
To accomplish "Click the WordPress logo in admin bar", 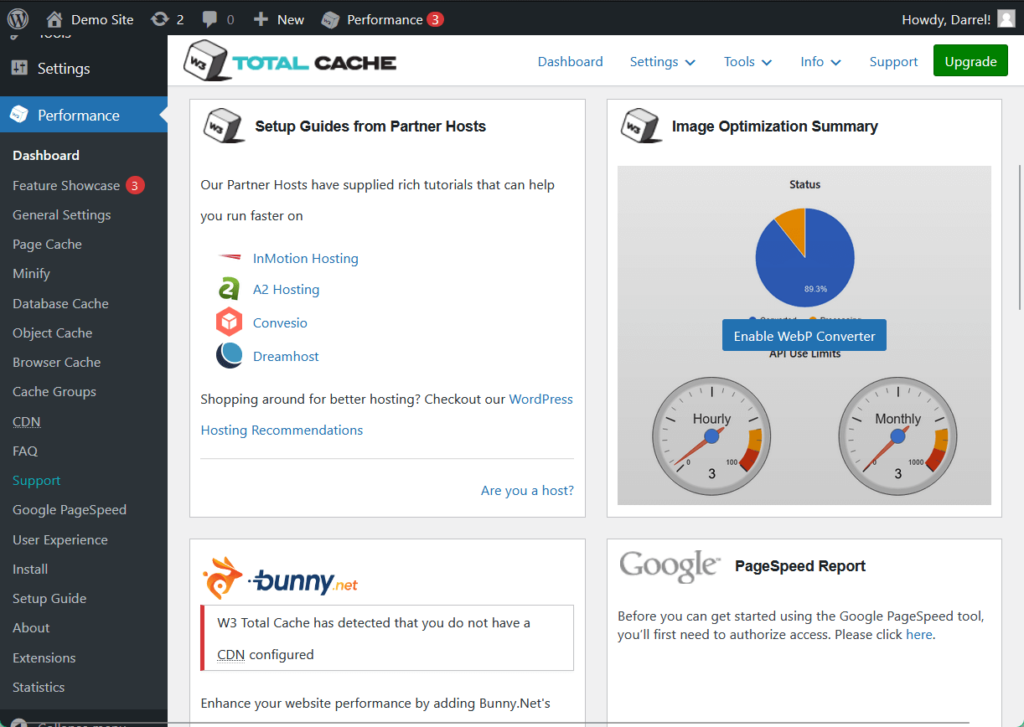I will [x=18, y=18].
